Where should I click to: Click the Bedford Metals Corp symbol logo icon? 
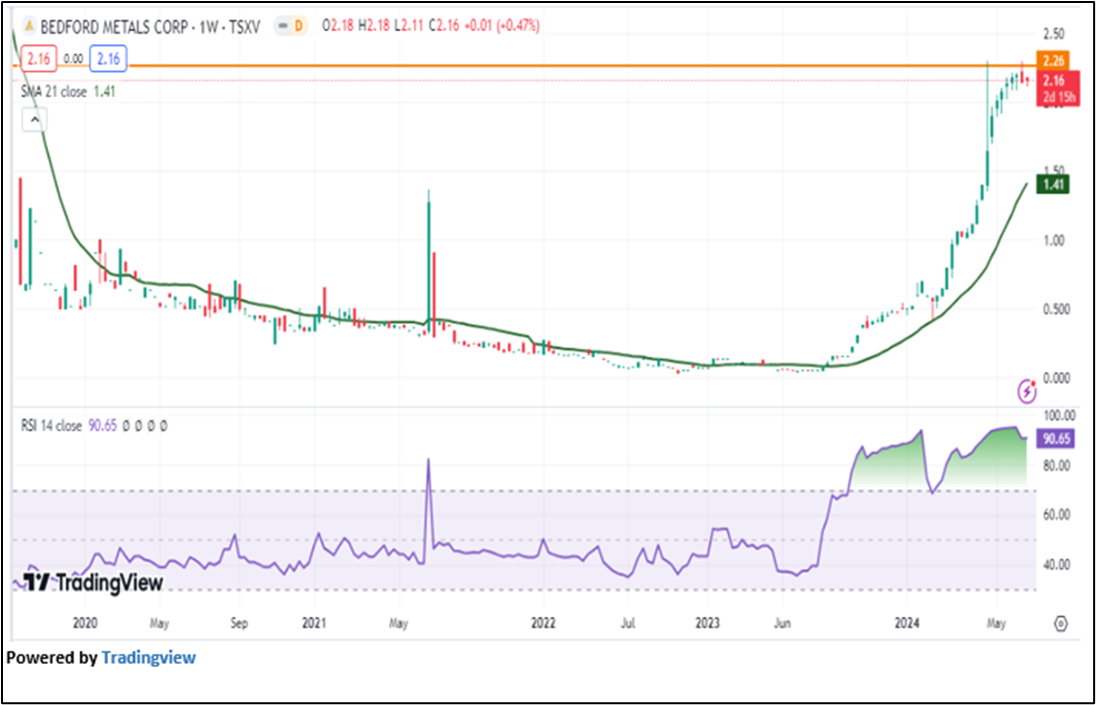29,27
